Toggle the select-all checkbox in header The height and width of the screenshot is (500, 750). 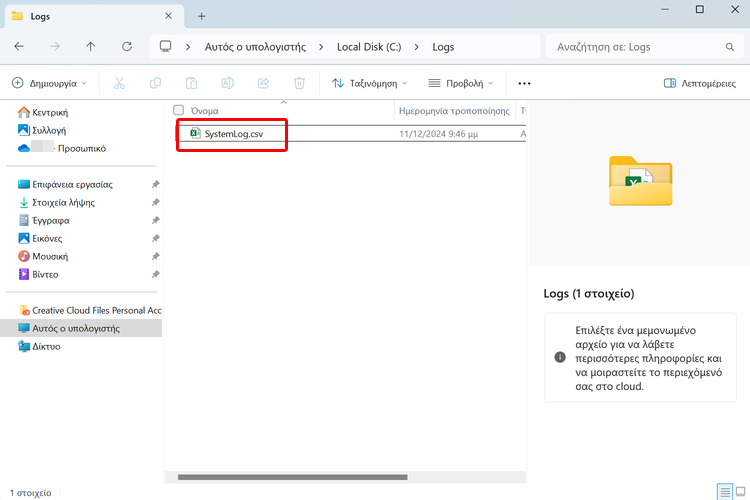(x=179, y=110)
